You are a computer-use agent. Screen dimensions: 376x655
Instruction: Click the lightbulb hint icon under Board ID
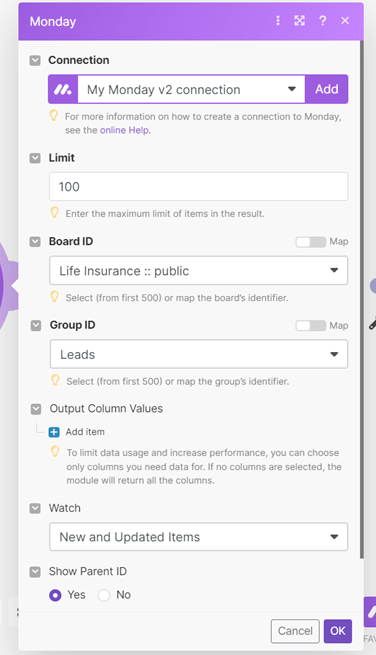54,297
